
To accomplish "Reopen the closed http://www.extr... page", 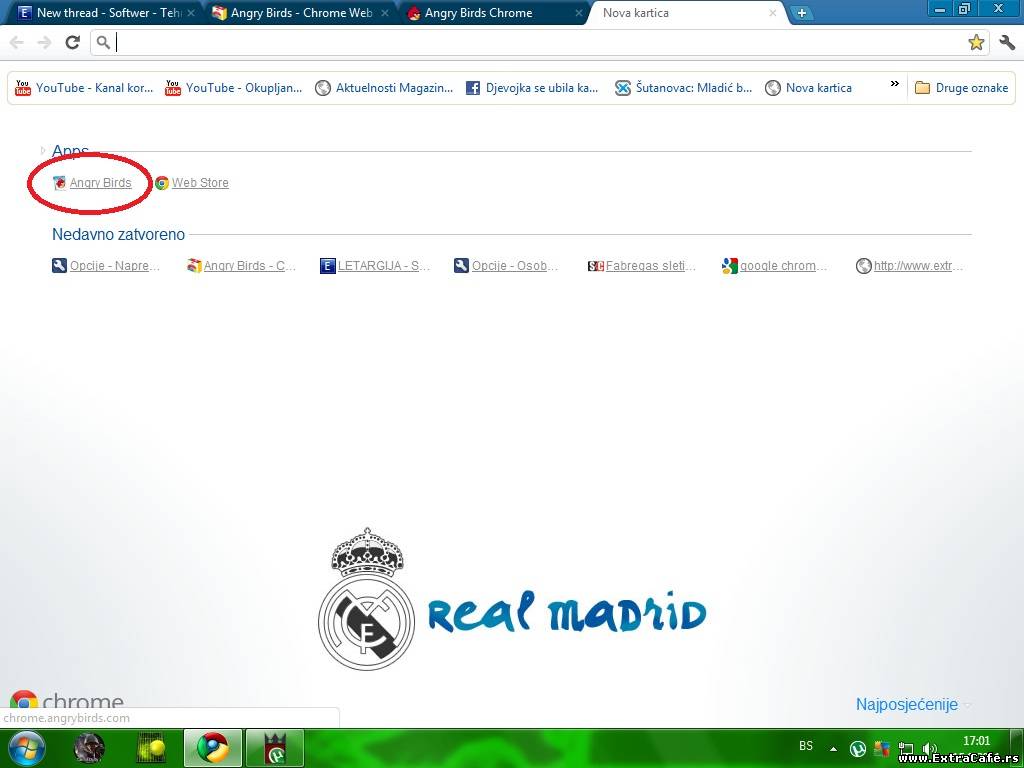I will [x=910, y=266].
